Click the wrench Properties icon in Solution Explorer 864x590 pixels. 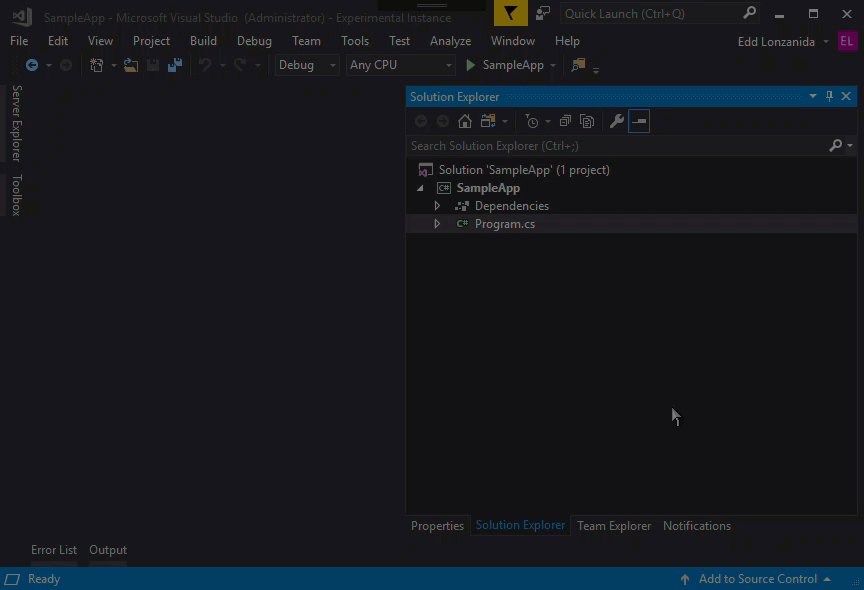pyautogui.click(x=617, y=121)
